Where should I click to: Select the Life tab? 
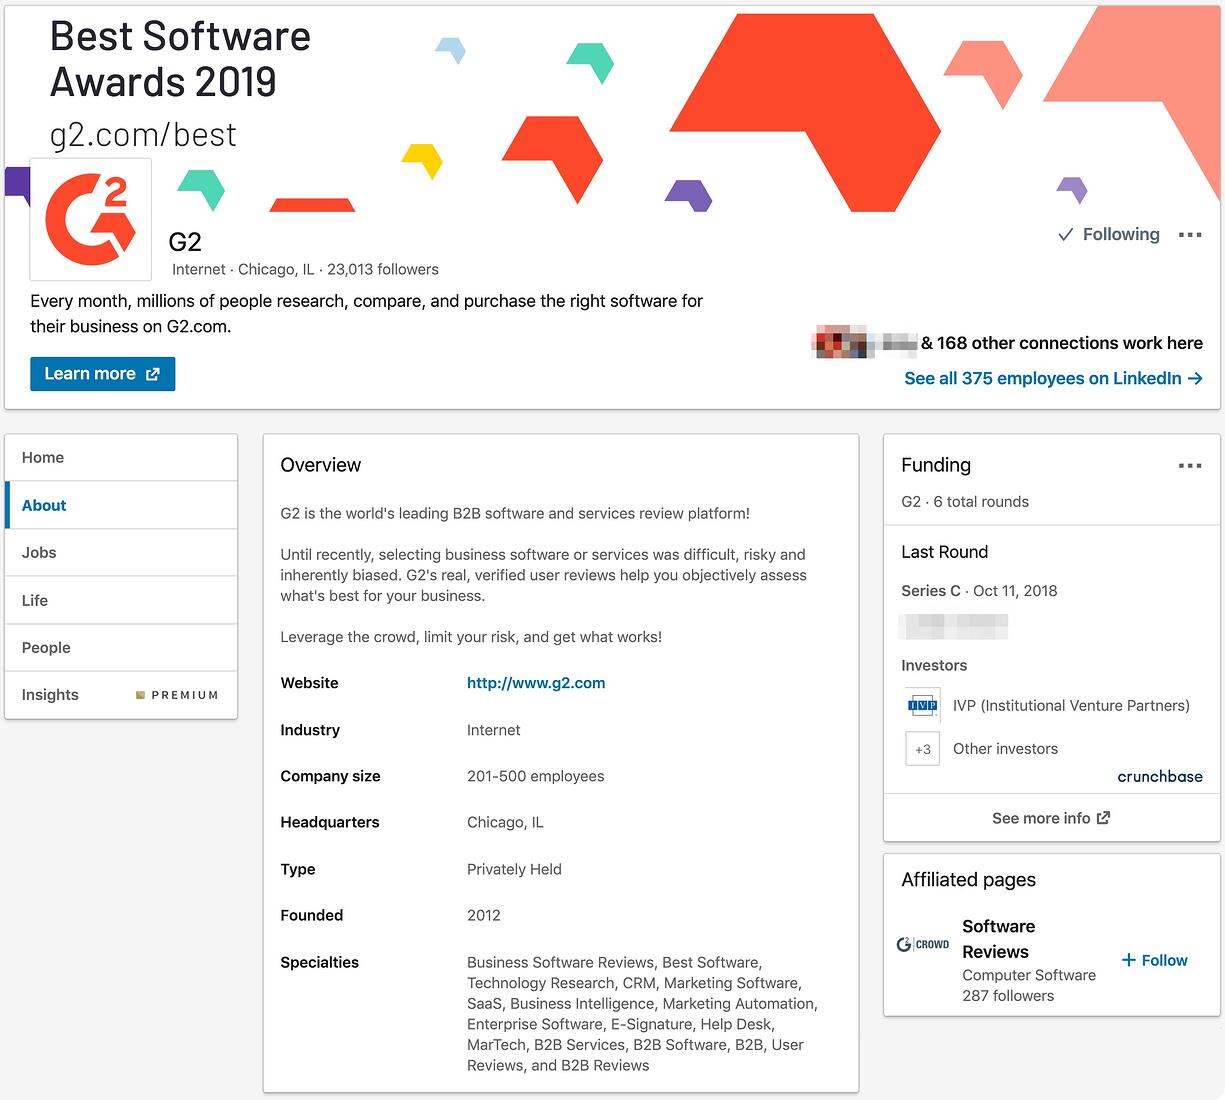35,601
